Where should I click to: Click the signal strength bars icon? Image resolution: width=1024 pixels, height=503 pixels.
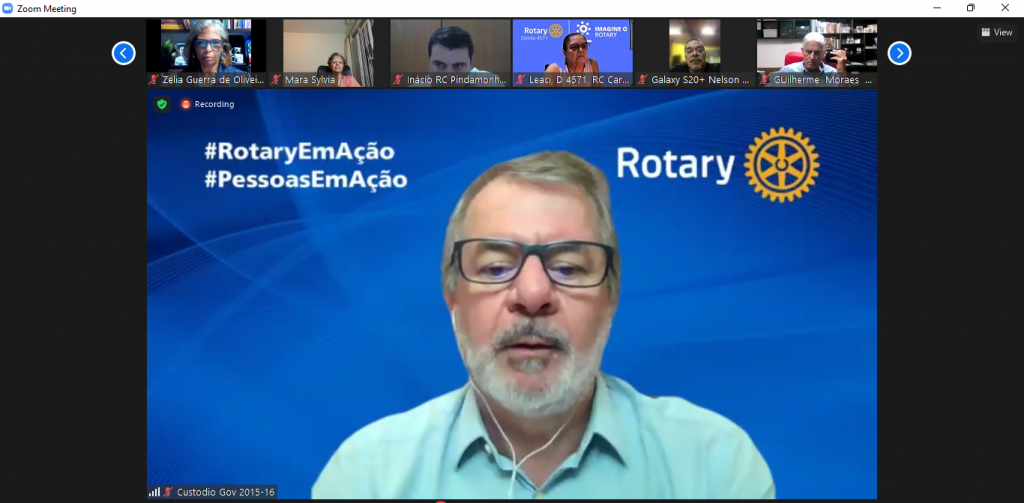(x=154, y=492)
